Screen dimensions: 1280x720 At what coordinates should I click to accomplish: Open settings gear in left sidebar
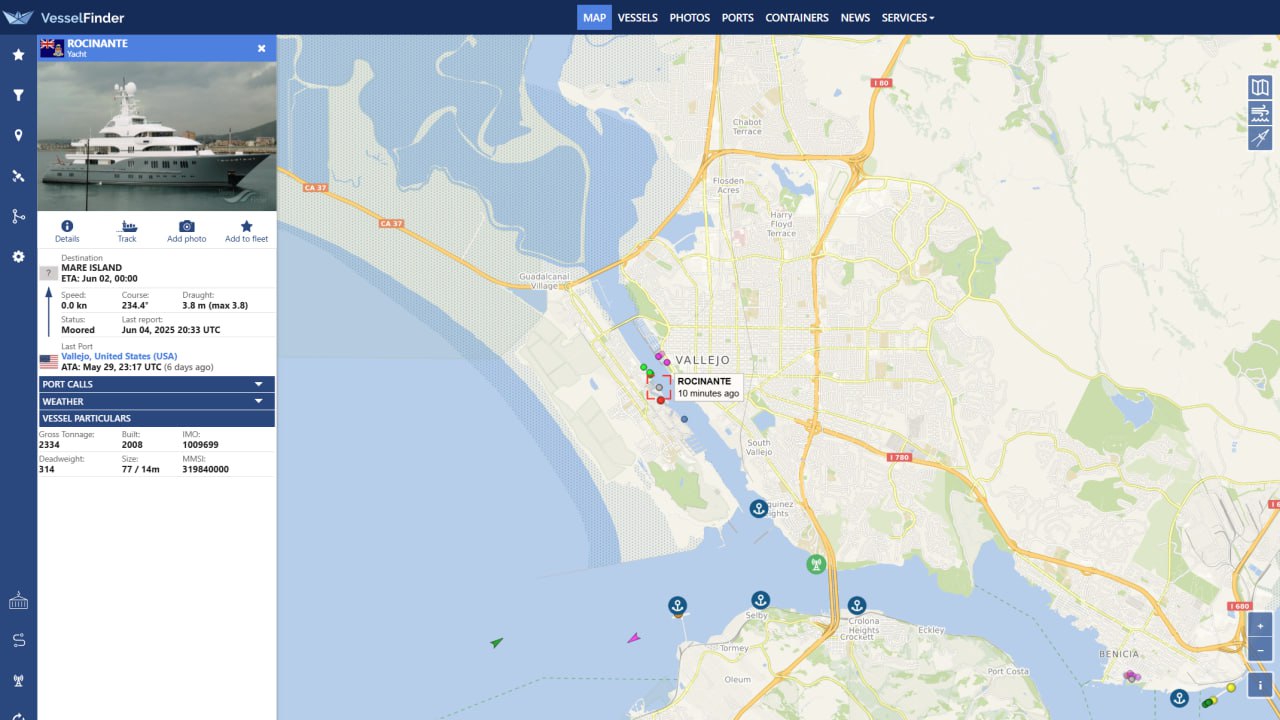click(18, 257)
